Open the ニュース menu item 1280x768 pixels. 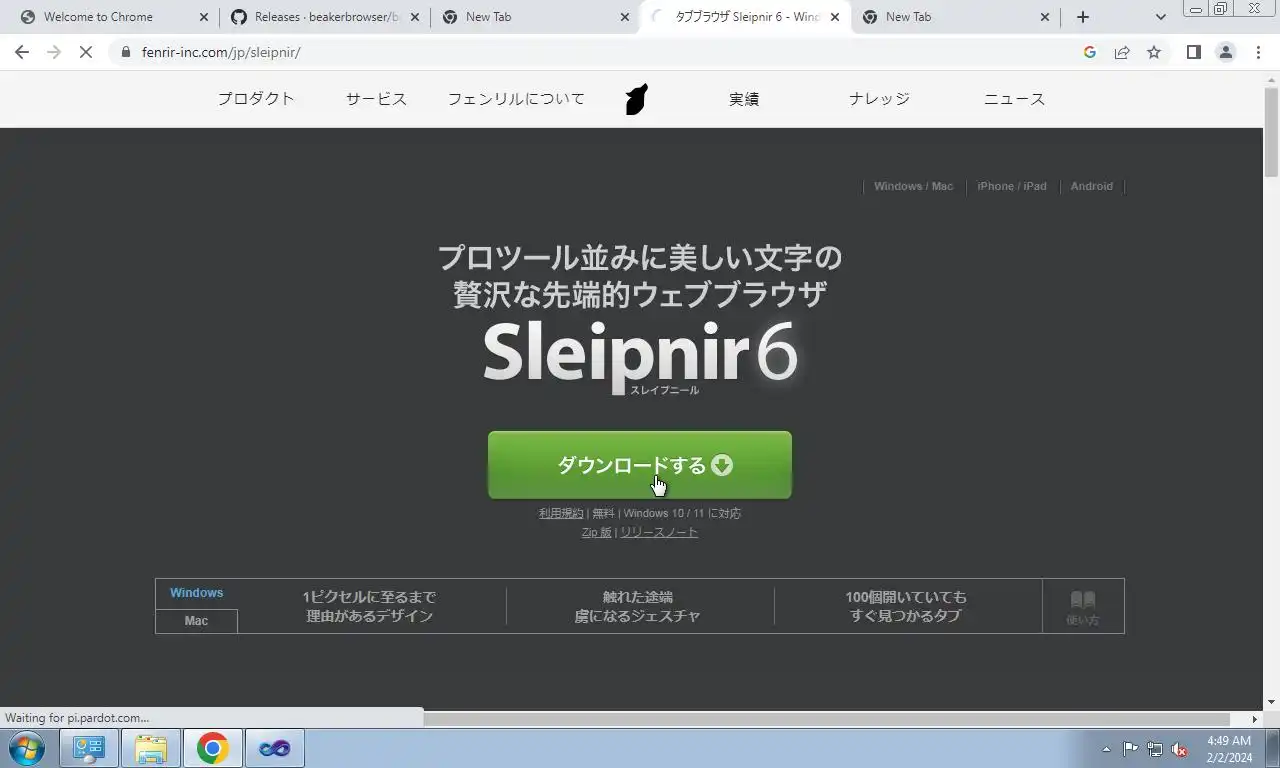[x=1014, y=99]
